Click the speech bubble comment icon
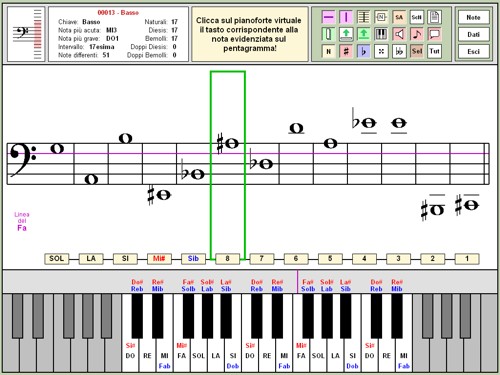 (x=434, y=34)
